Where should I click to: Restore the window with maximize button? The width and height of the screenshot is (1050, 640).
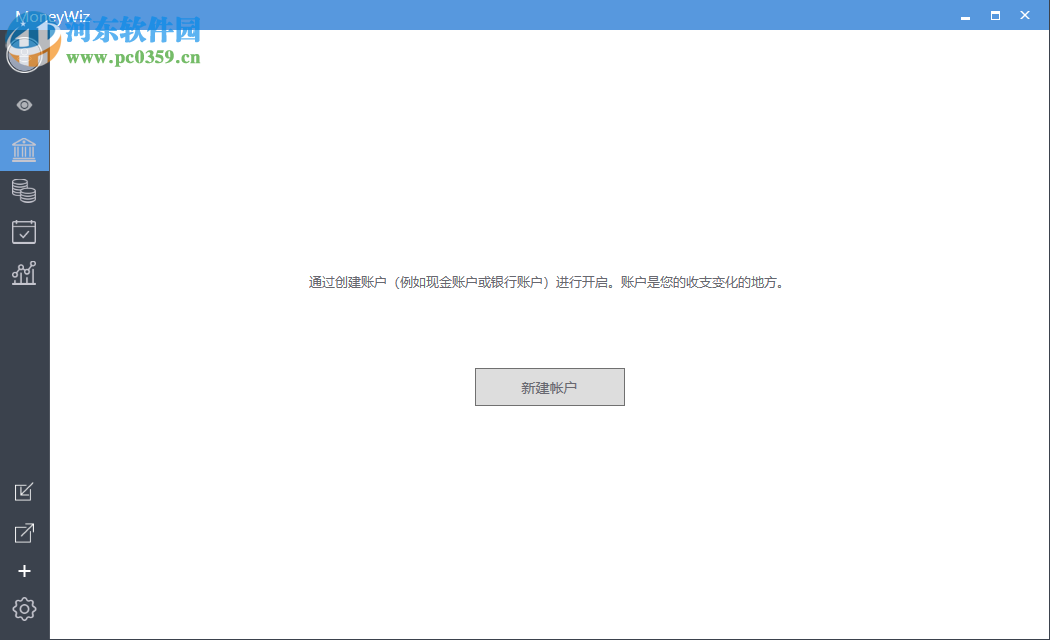[x=994, y=16]
